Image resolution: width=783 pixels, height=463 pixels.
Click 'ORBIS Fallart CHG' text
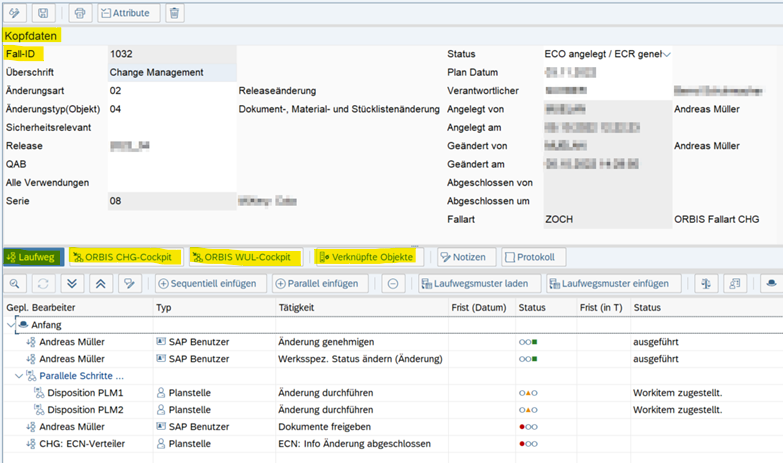(717, 220)
